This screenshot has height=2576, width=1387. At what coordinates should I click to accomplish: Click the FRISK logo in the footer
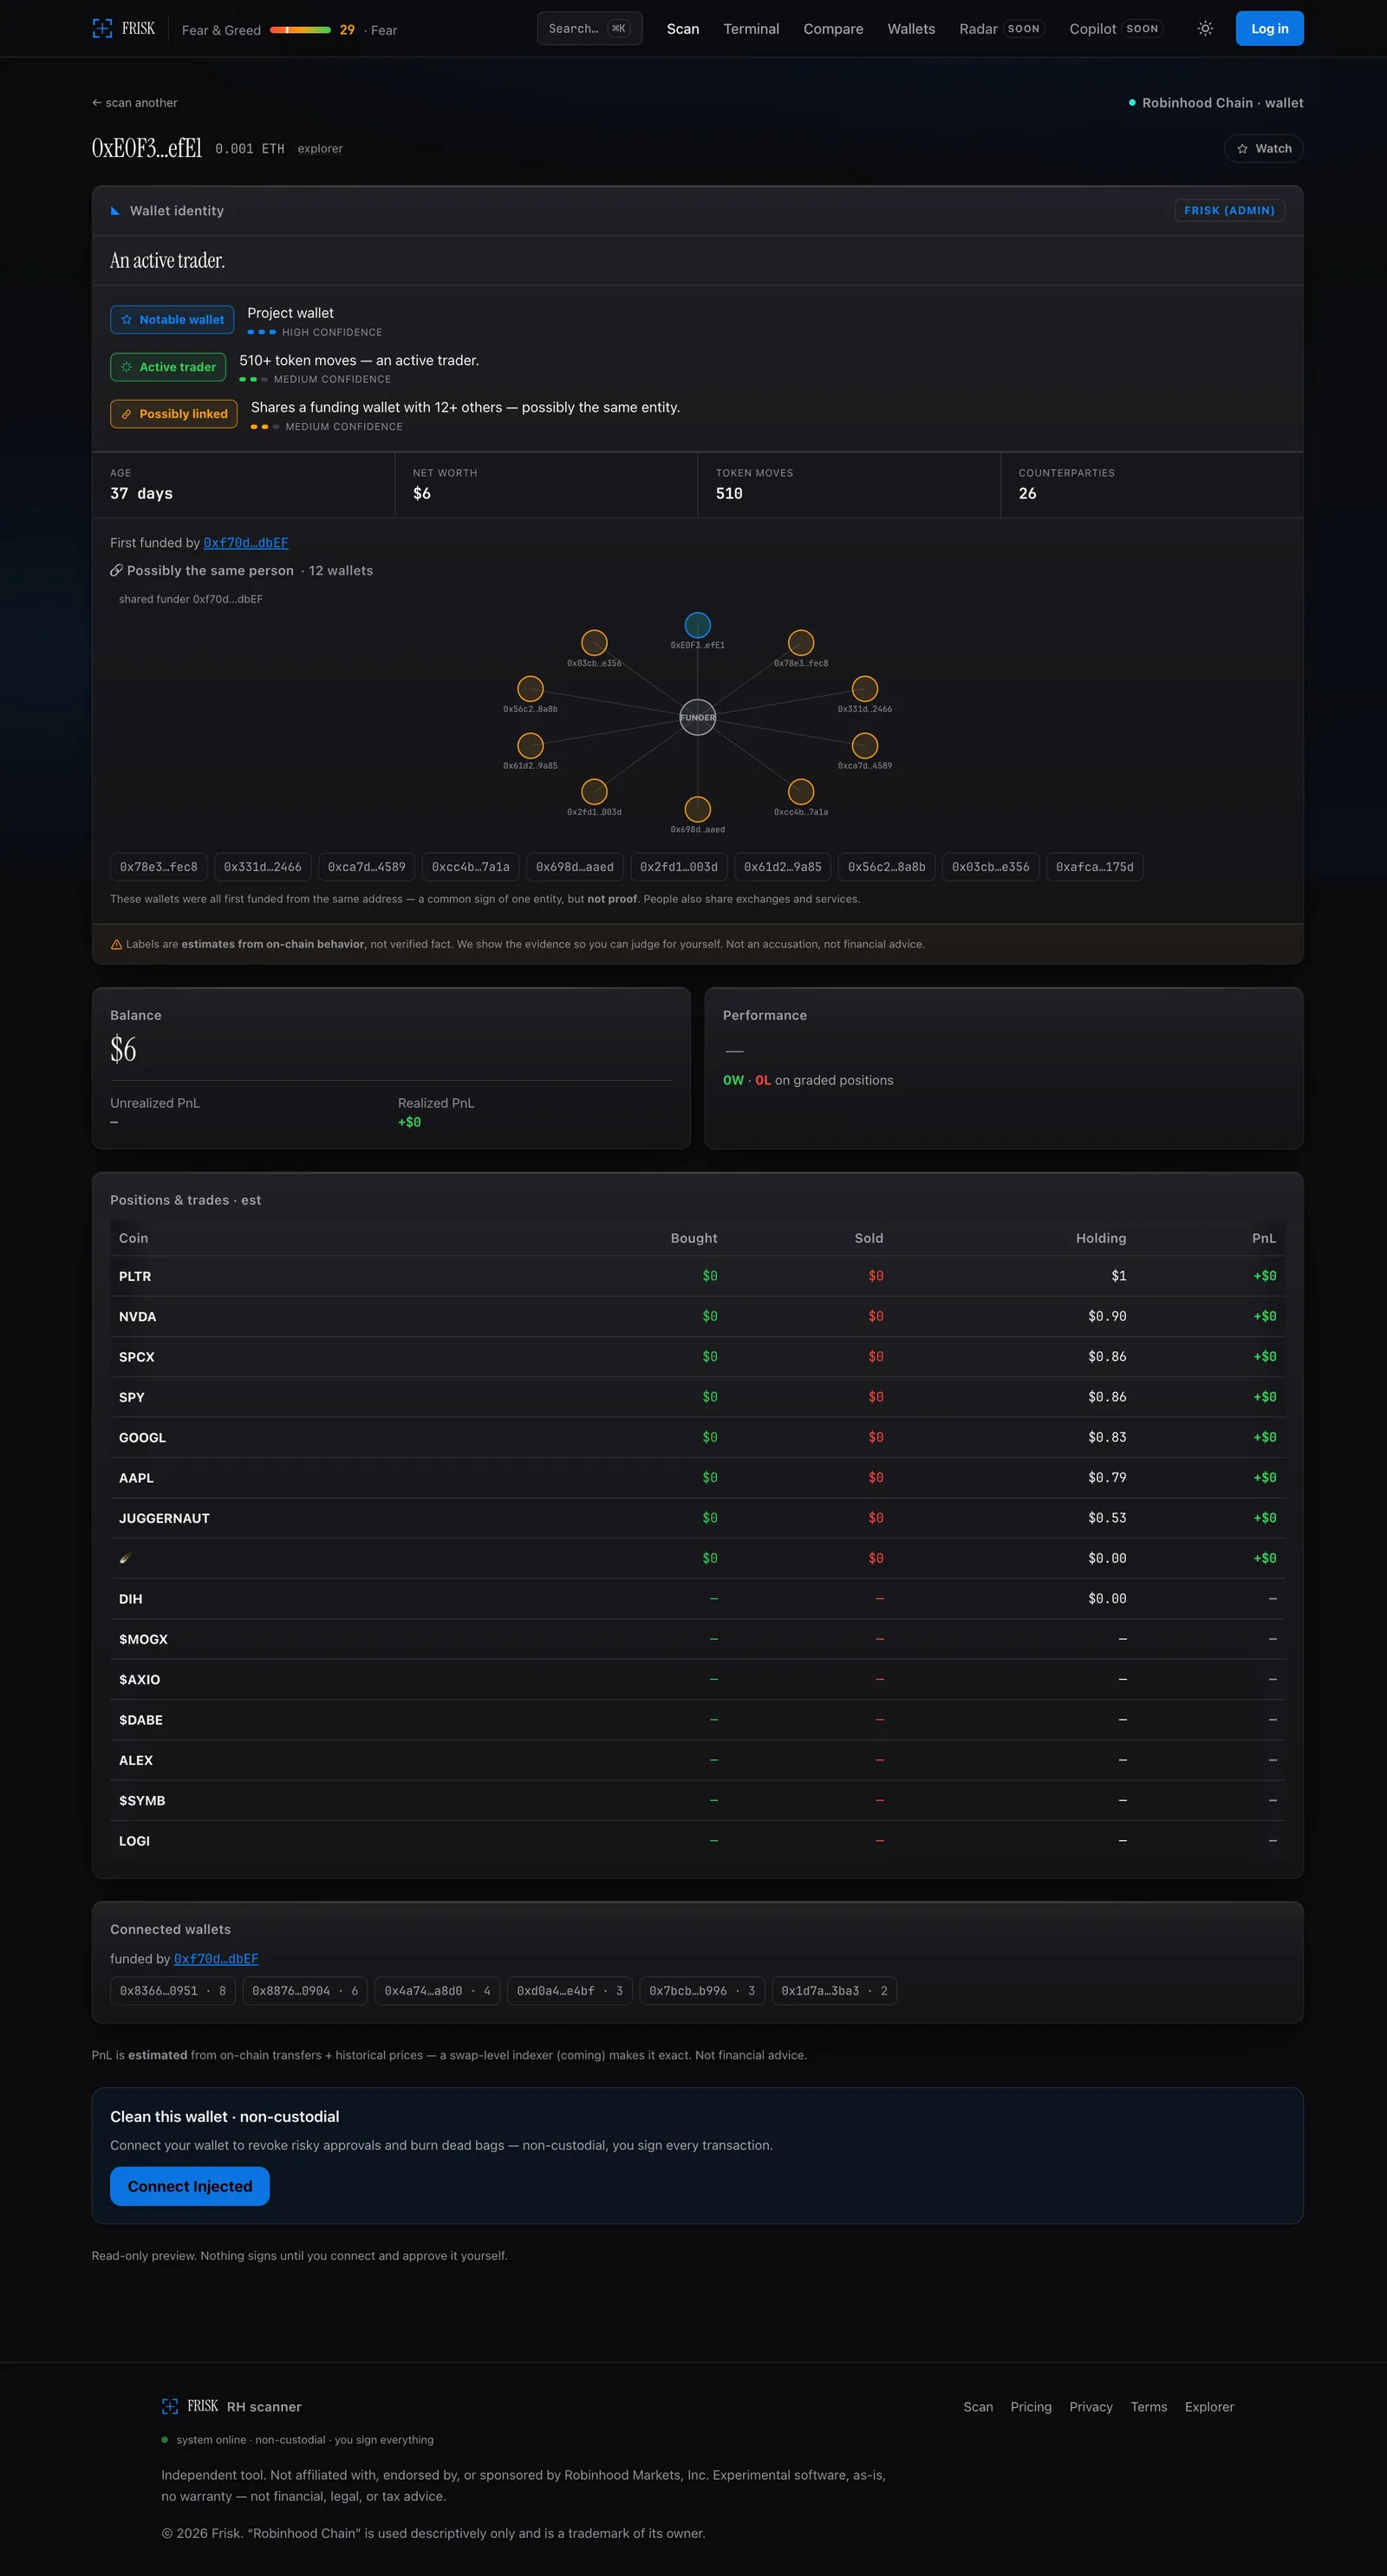pyautogui.click(x=190, y=2406)
